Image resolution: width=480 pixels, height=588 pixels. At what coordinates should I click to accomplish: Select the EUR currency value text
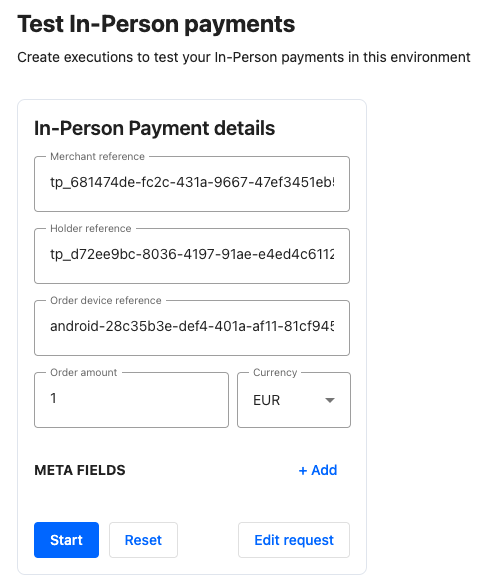[267, 400]
